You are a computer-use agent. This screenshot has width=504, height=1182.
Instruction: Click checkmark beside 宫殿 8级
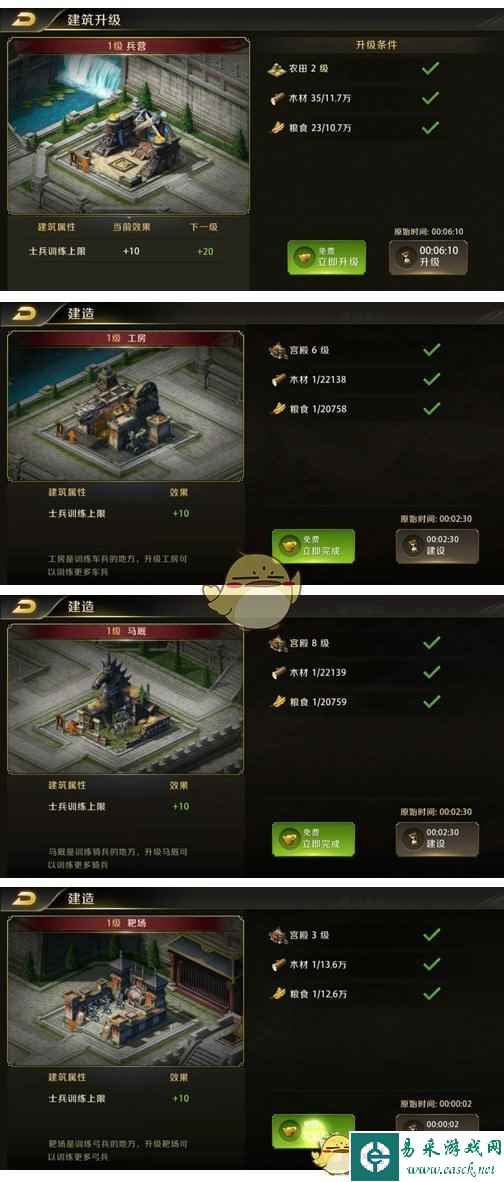pos(432,643)
